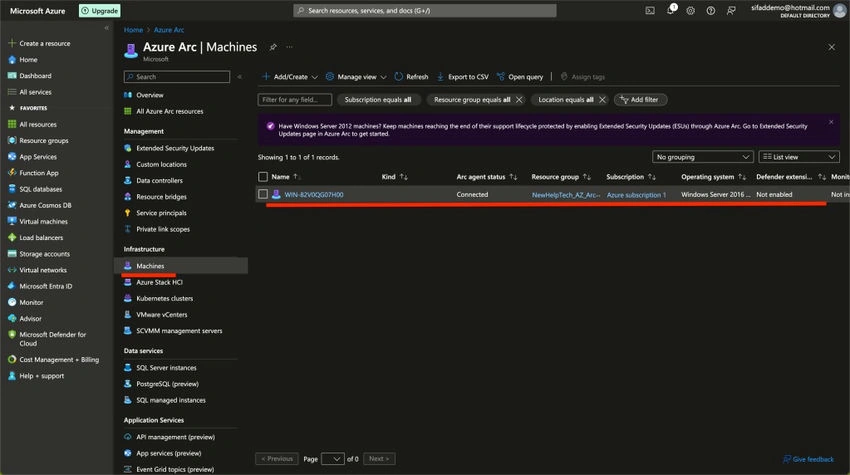The width and height of the screenshot is (850, 475).
Task: Open Azure Stack HCI
Action: point(159,282)
